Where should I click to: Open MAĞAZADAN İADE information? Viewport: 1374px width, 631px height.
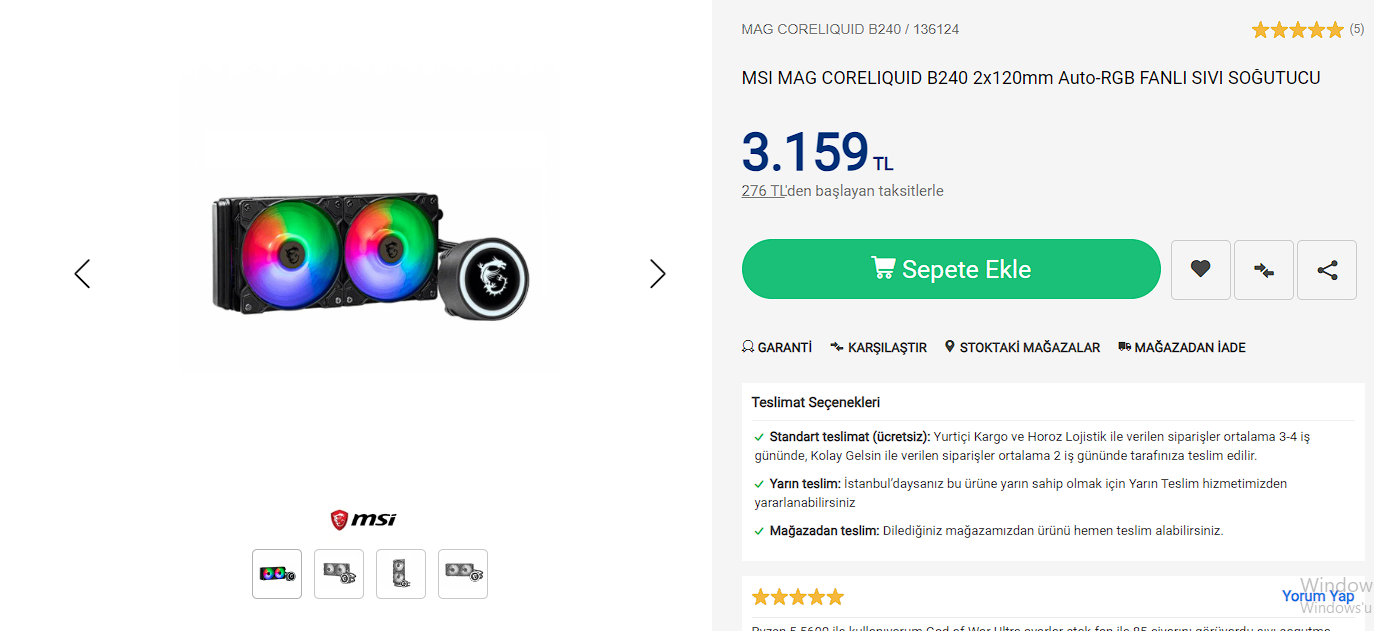point(1182,348)
